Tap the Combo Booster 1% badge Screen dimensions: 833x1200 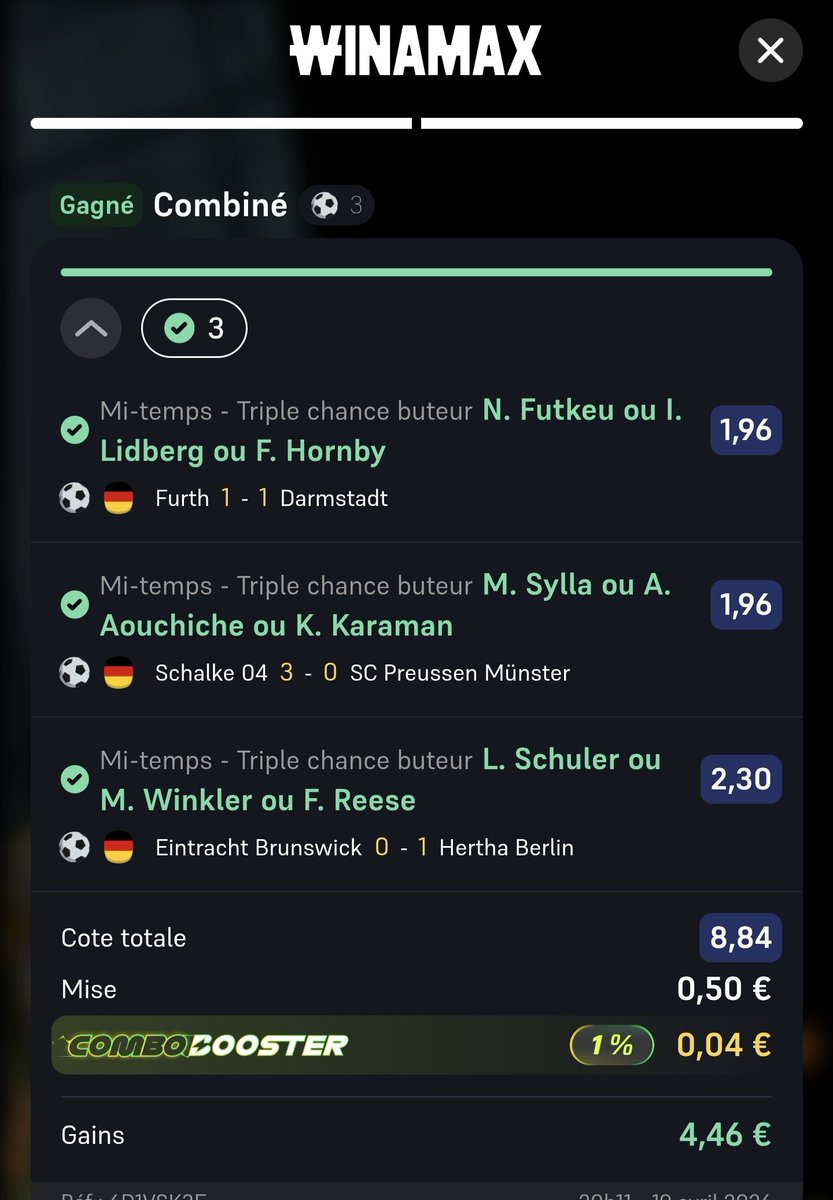[612, 1045]
